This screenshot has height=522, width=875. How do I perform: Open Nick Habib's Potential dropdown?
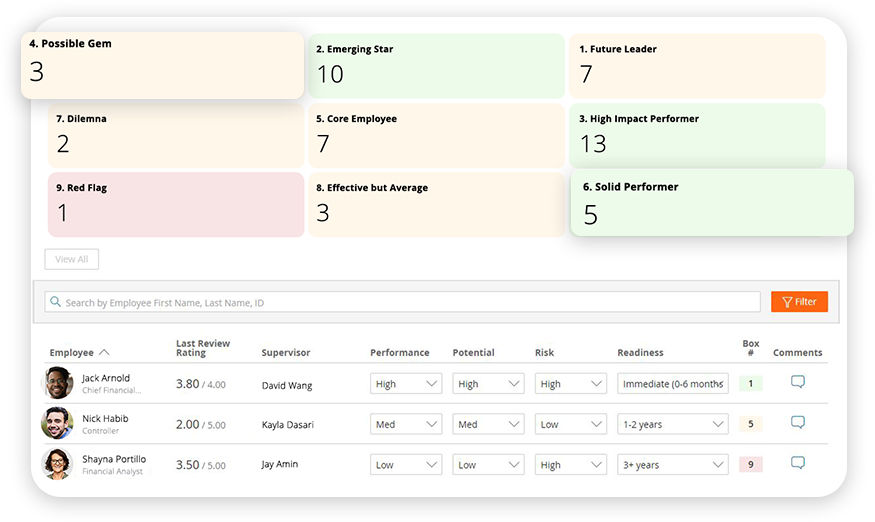click(x=488, y=424)
